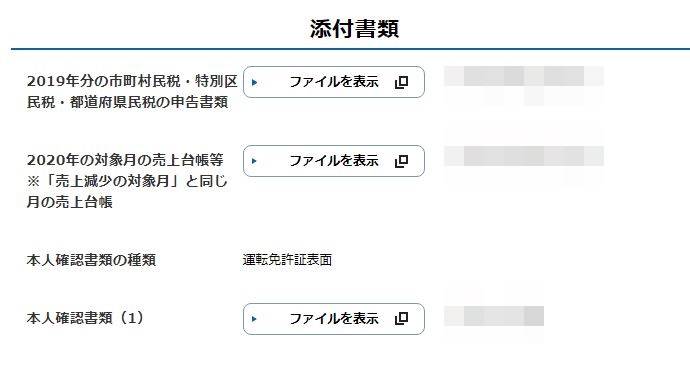Click the 添付書類 section heading
Screen dimensions: 690x375
tap(354, 29)
